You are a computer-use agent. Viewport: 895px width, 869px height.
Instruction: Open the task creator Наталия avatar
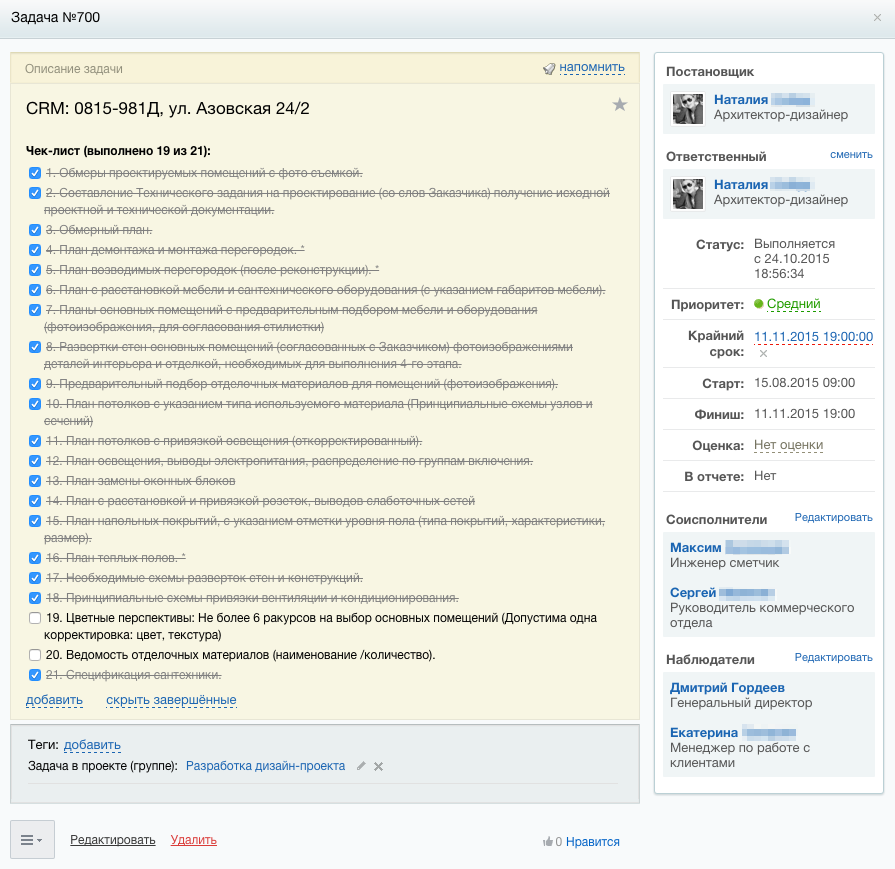(x=687, y=108)
